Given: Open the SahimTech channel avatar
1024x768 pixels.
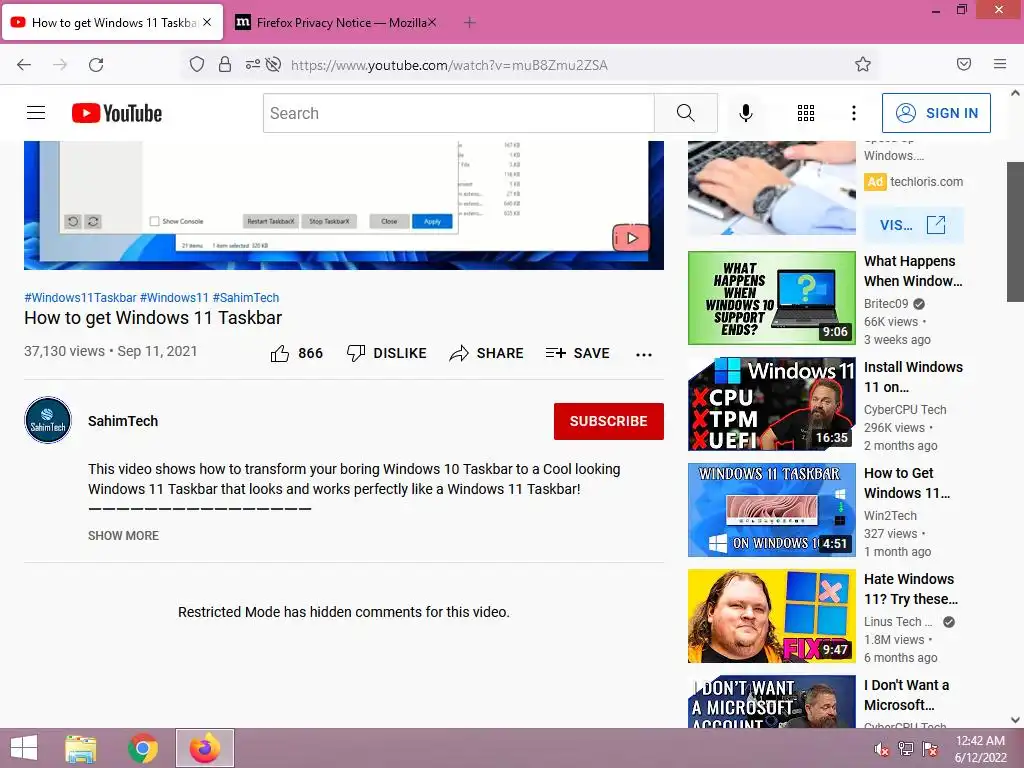Looking at the screenshot, I should pos(48,421).
